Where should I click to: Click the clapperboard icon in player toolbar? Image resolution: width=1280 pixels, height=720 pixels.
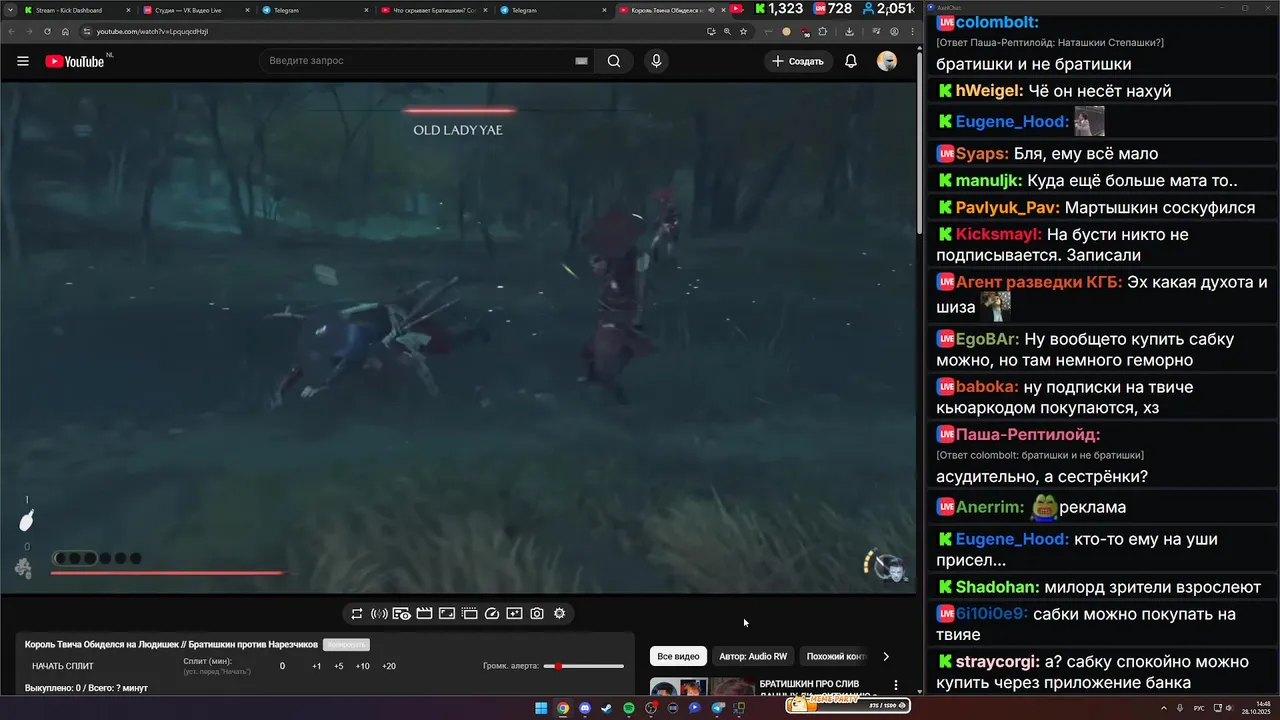[424, 613]
